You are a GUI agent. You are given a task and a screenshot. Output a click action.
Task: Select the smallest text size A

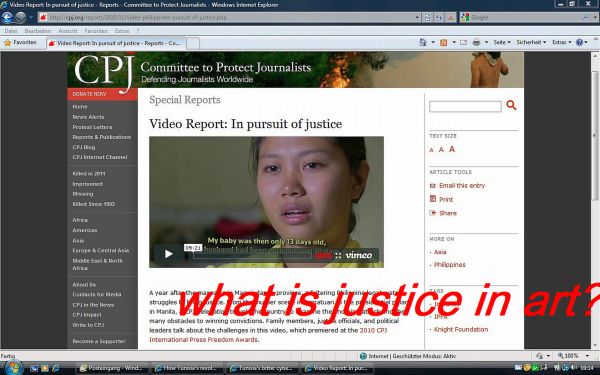point(432,150)
